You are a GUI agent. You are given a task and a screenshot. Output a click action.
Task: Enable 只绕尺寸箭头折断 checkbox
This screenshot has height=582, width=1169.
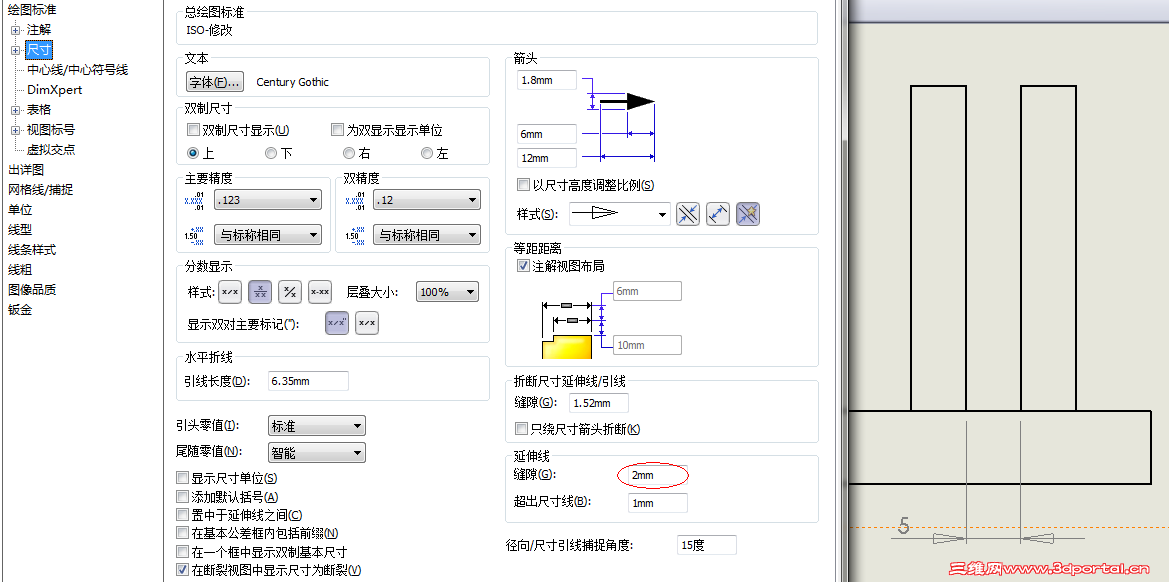[x=522, y=429]
